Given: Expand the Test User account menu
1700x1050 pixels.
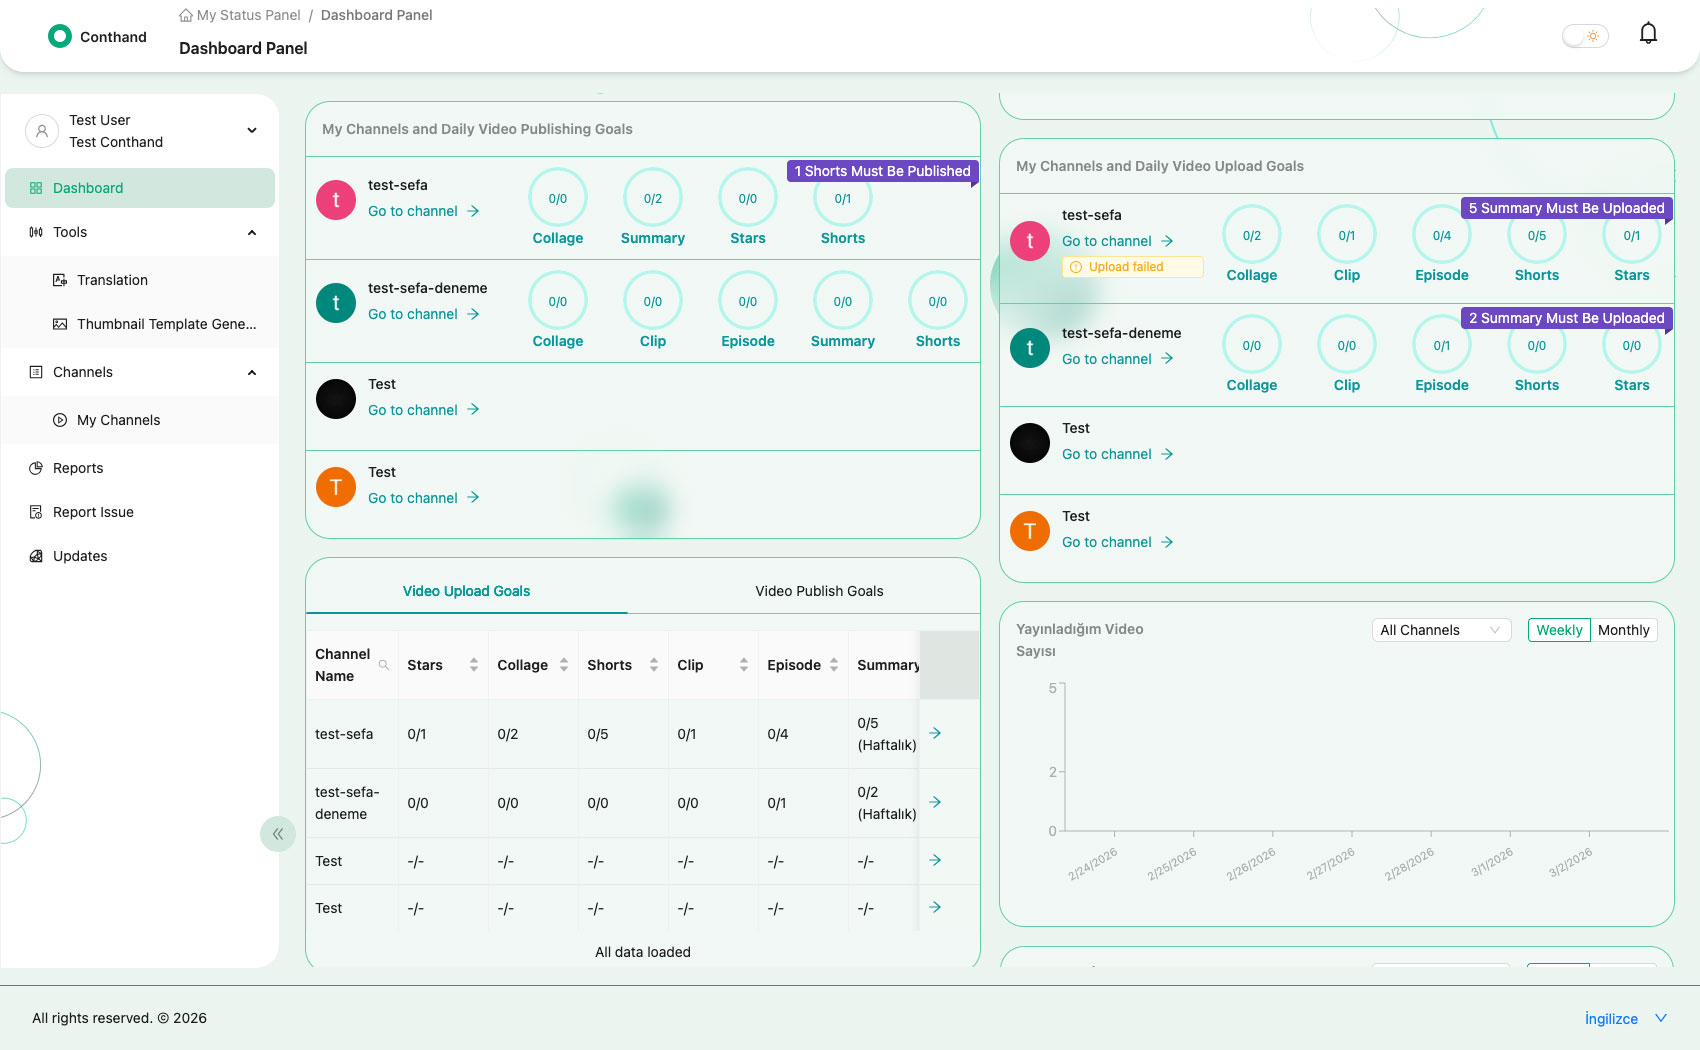Looking at the screenshot, I should click(x=252, y=131).
